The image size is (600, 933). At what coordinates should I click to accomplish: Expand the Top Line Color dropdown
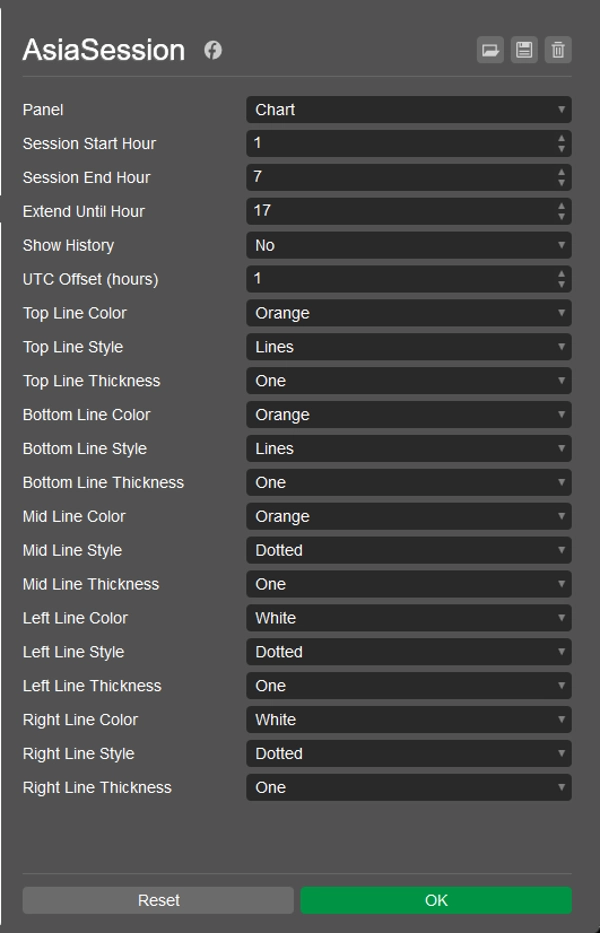point(408,313)
